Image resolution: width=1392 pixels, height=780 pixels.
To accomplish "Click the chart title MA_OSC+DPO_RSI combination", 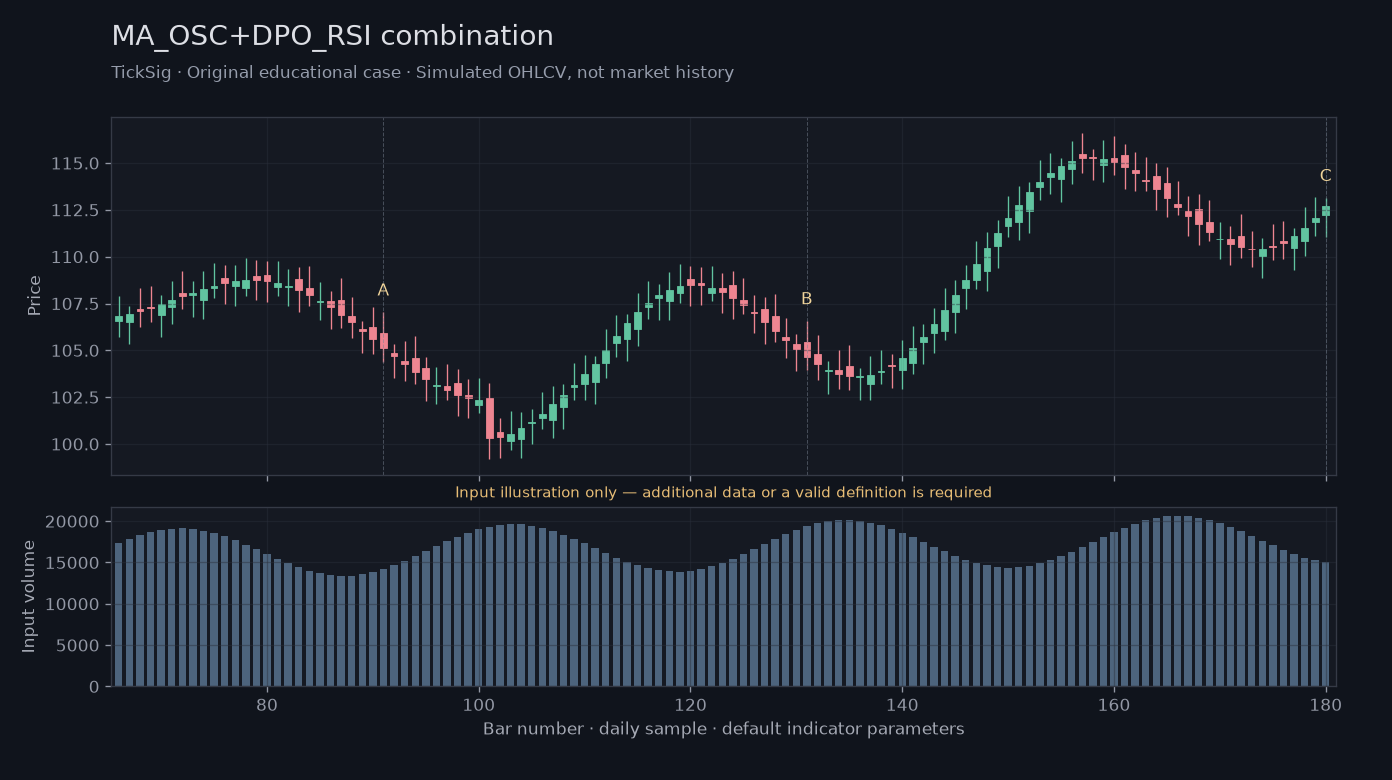I will (x=332, y=37).
